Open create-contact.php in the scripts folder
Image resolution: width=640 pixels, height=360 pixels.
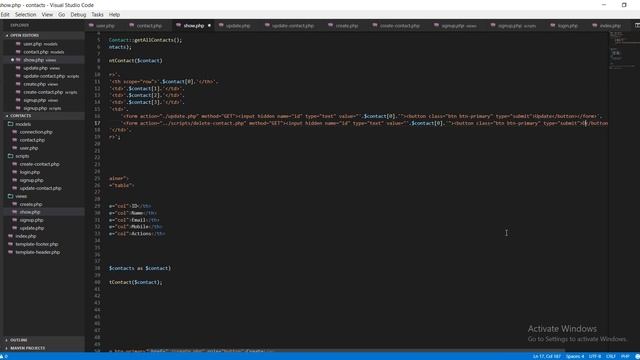click(x=39, y=164)
